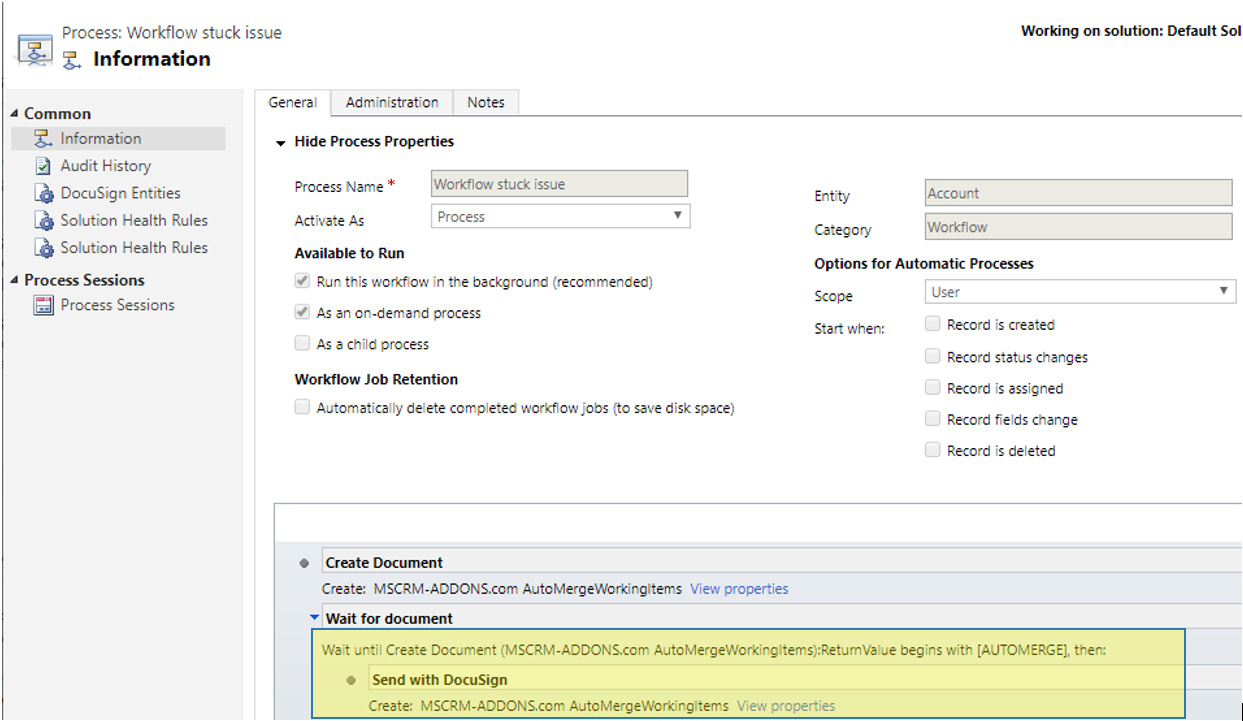1243x721 pixels.
Task: Open View properties for Send with DocuSign
Action: (786, 706)
